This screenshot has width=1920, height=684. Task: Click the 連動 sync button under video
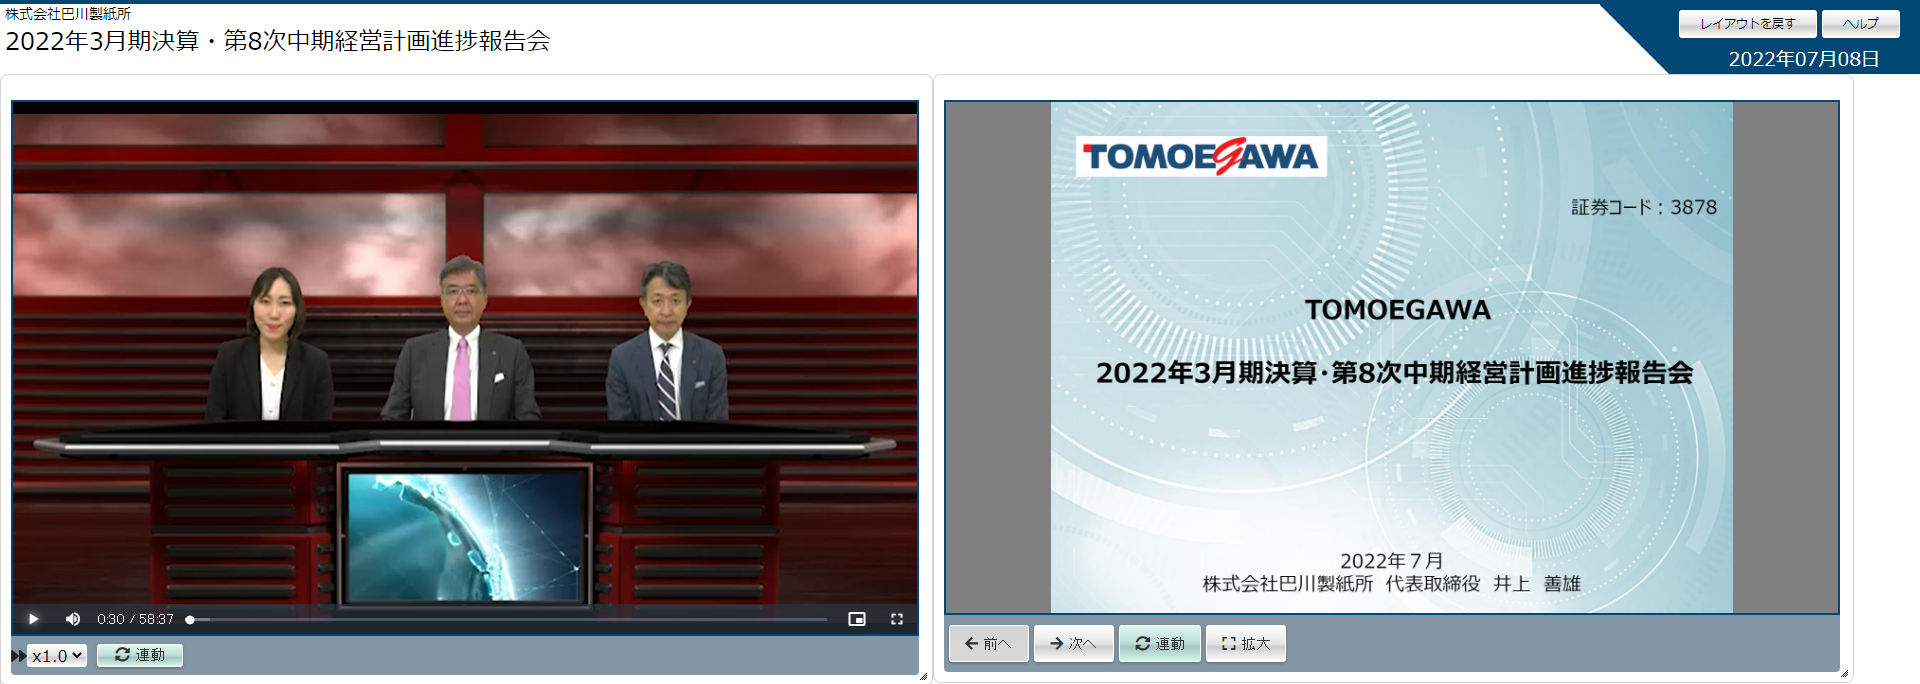click(140, 655)
